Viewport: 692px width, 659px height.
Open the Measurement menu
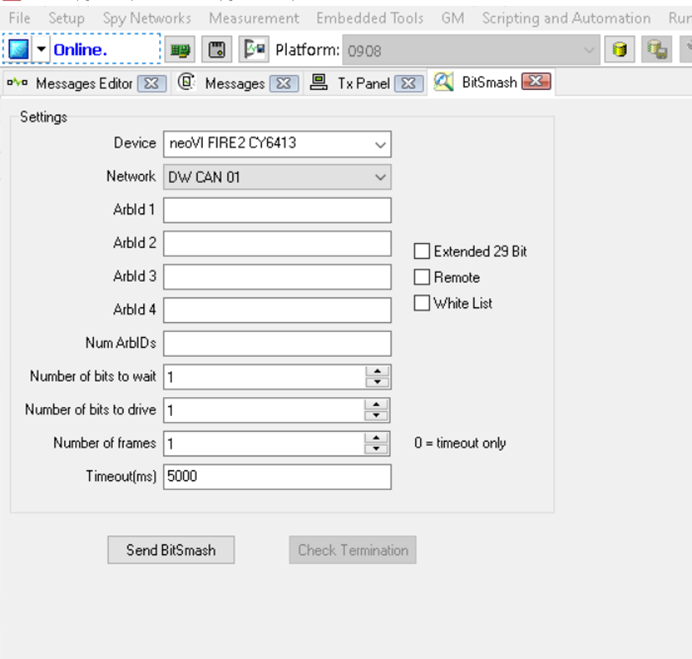254,18
